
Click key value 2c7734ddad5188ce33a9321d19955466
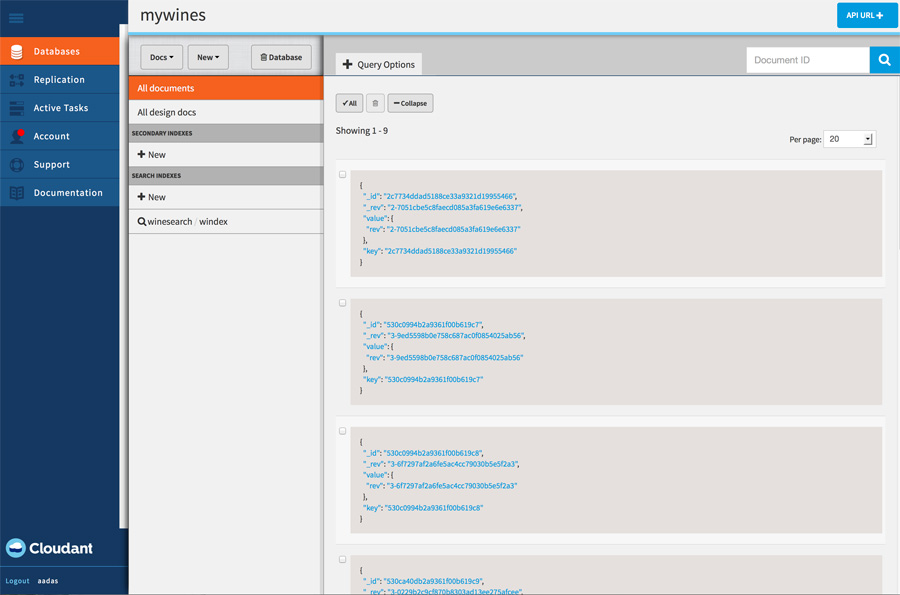tap(451, 251)
